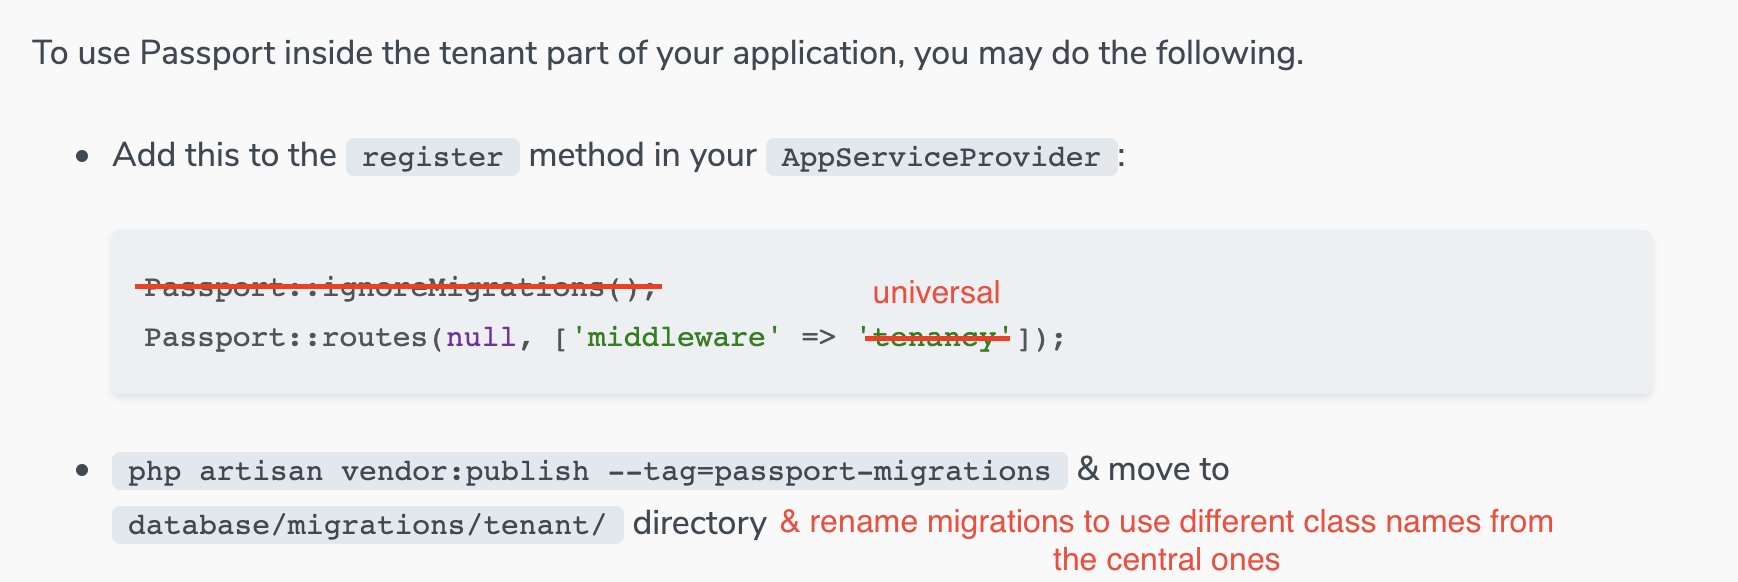This screenshot has height=582, width=1738.
Task: Click the red 'universal' annotation
Action: pos(935,292)
